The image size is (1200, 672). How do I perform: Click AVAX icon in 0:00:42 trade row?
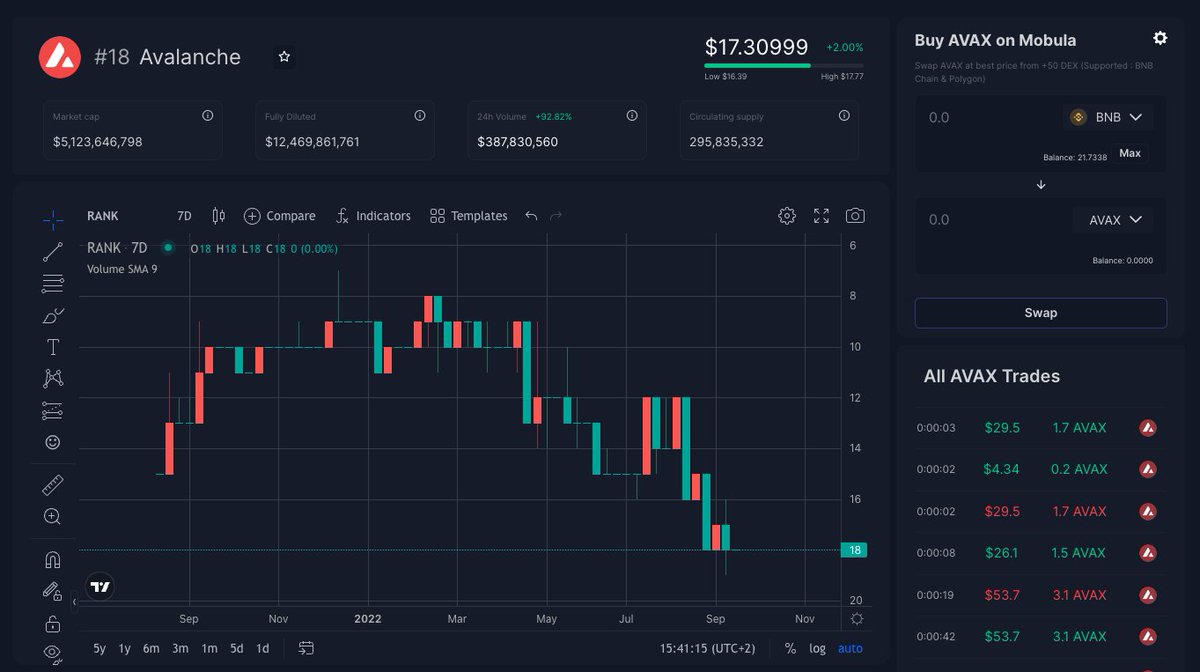1148,636
